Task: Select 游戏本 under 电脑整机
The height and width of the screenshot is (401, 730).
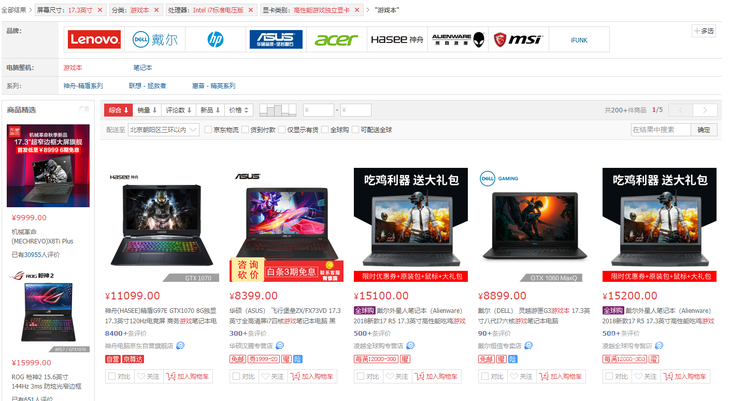Action: (x=73, y=68)
